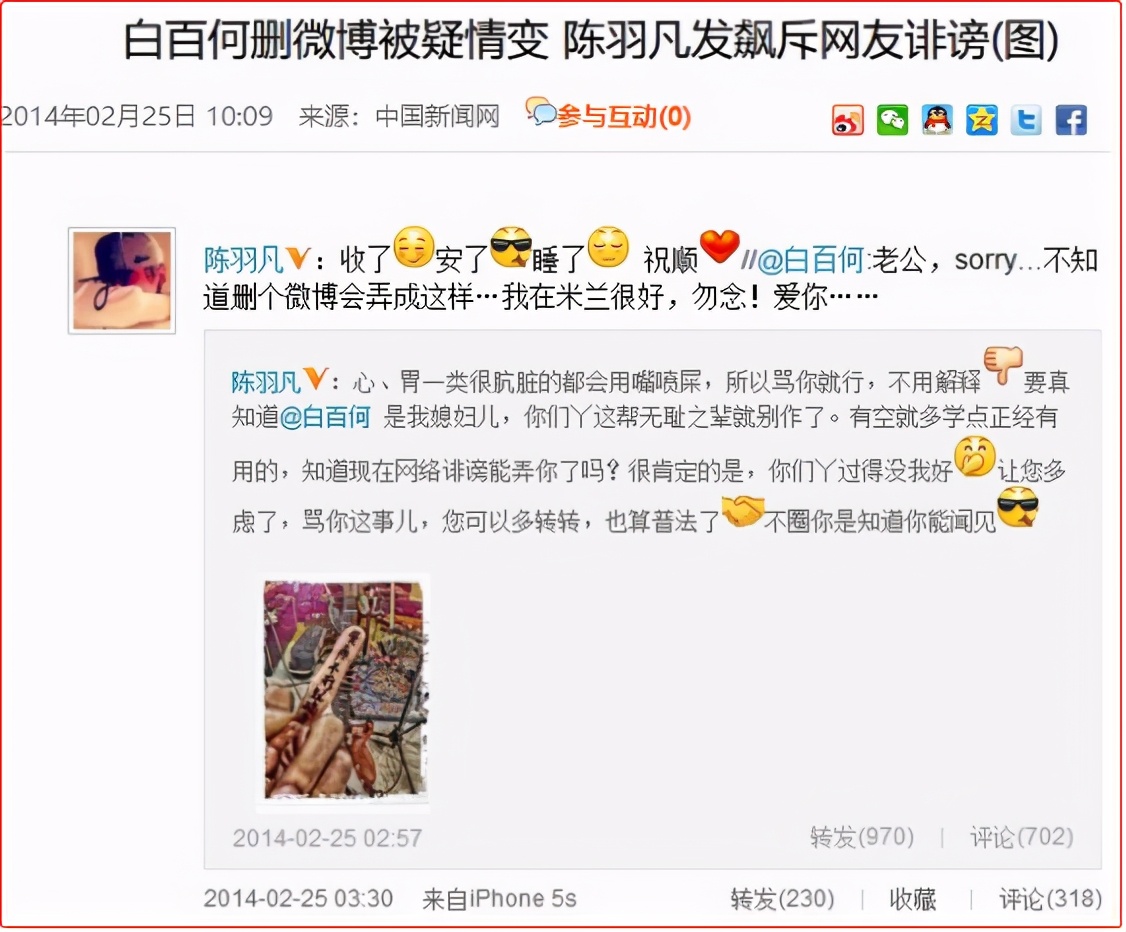Open @白百何 mention in quoted post
Screen dimensions: 1126x932
(325, 416)
